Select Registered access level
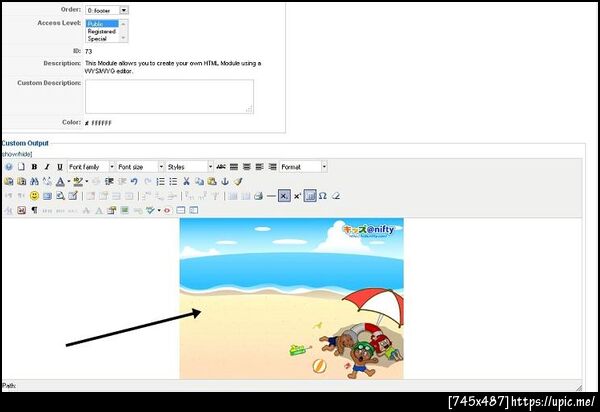This screenshot has height=412, width=600. tap(102, 31)
